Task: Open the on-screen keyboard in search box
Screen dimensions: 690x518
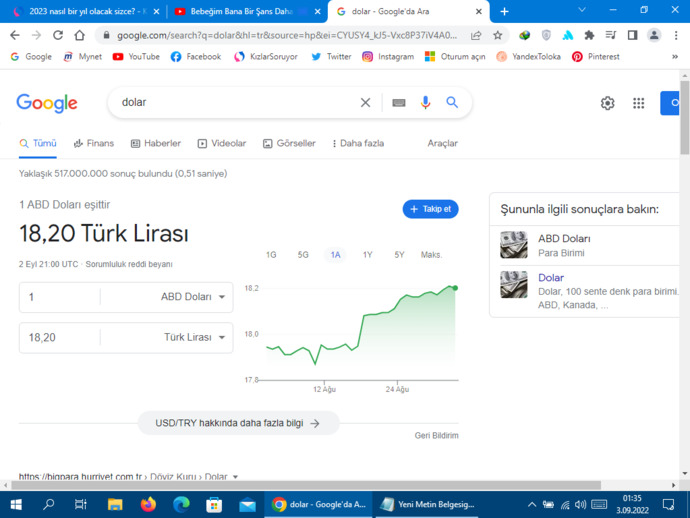Action: coord(399,103)
